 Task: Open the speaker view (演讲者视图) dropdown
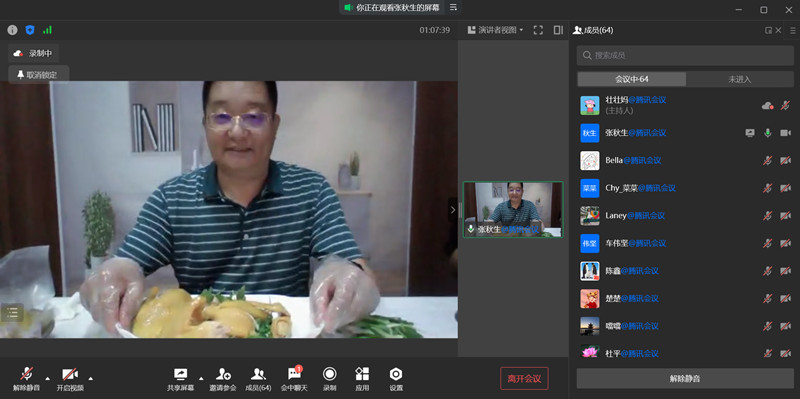[495, 30]
